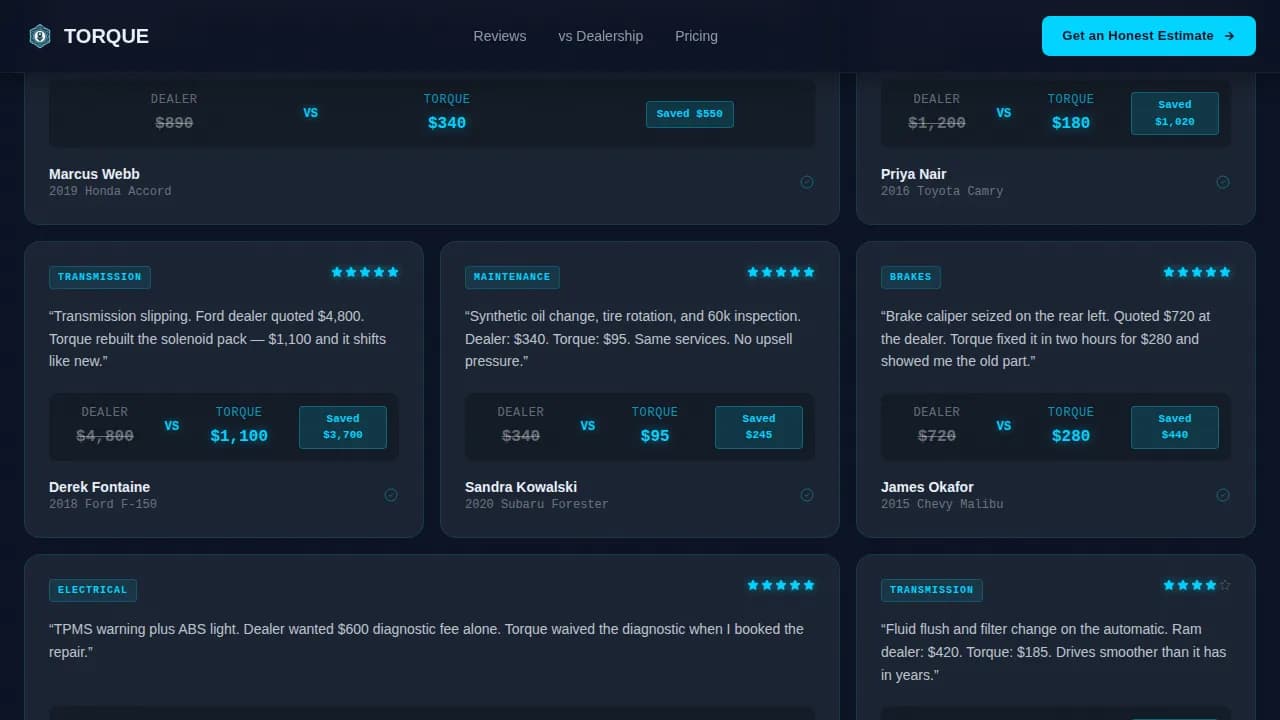
Task: Click the Saved $245 badge
Action: [759, 427]
